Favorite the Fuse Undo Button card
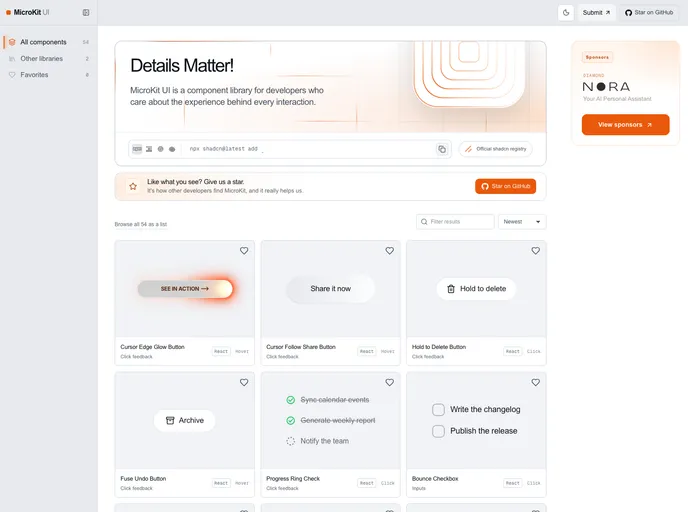This screenshot has width=688, height=512. pos(244,383)
